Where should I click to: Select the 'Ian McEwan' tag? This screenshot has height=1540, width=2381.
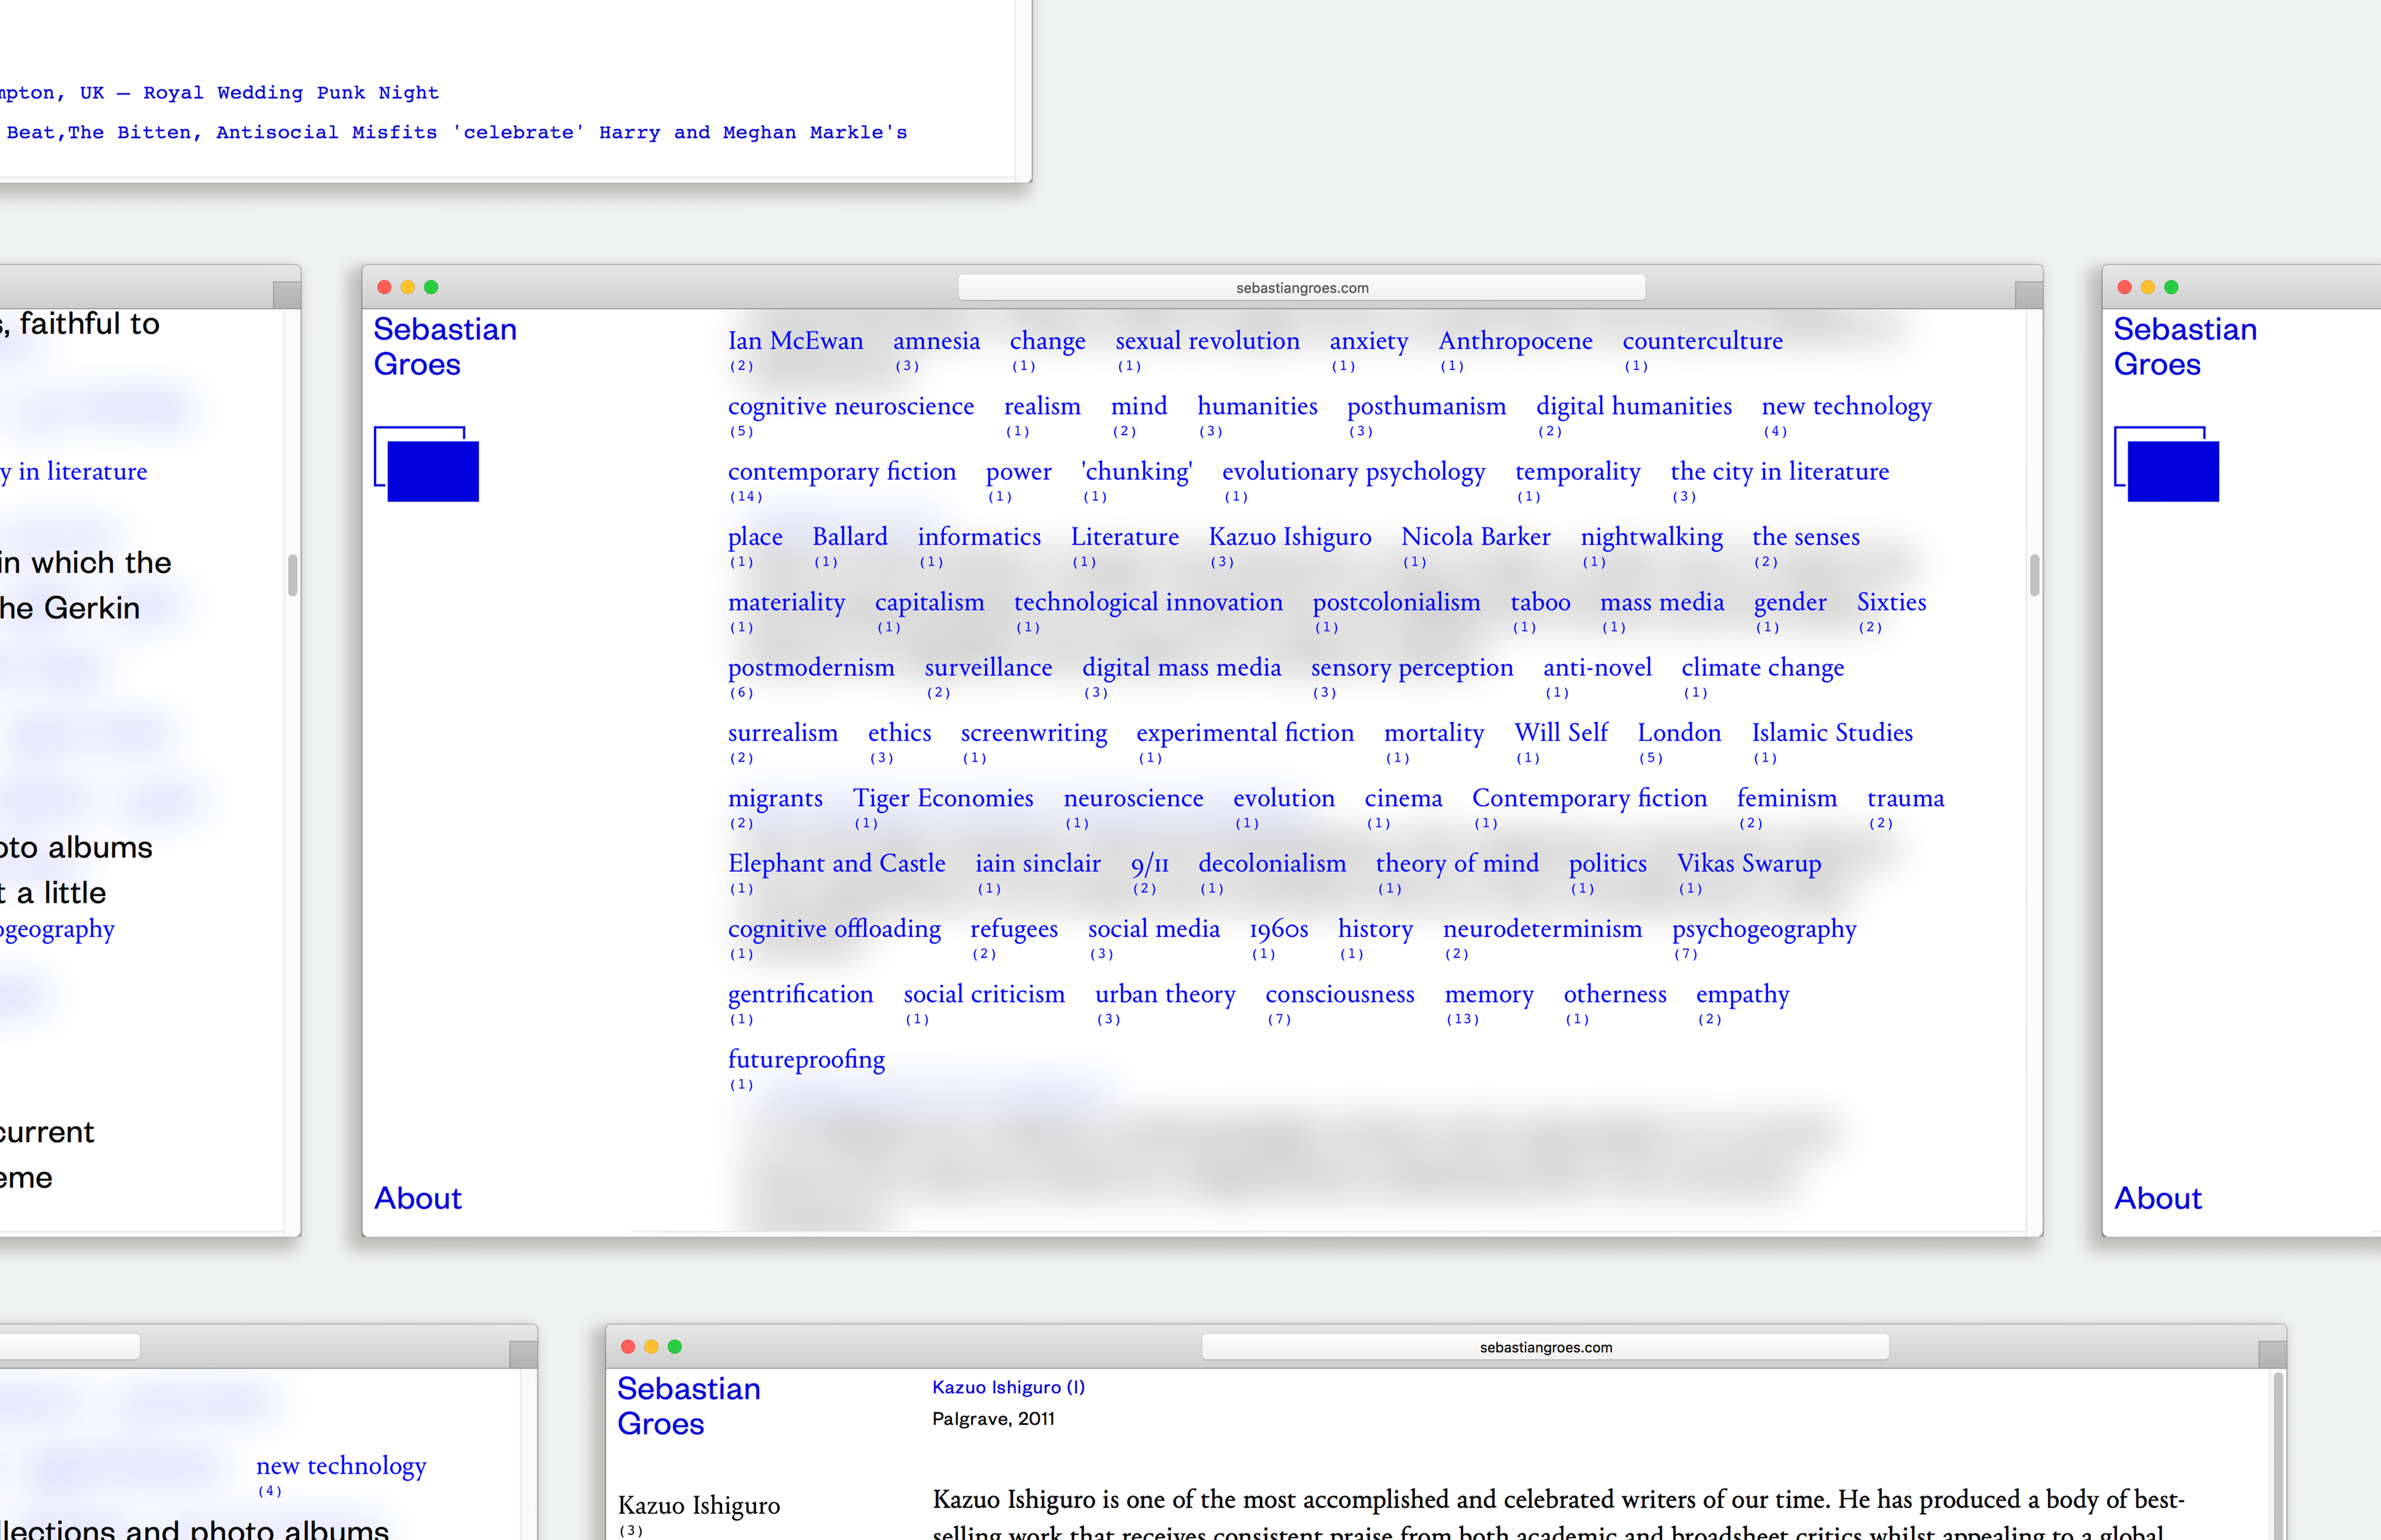tap(795, 341)
